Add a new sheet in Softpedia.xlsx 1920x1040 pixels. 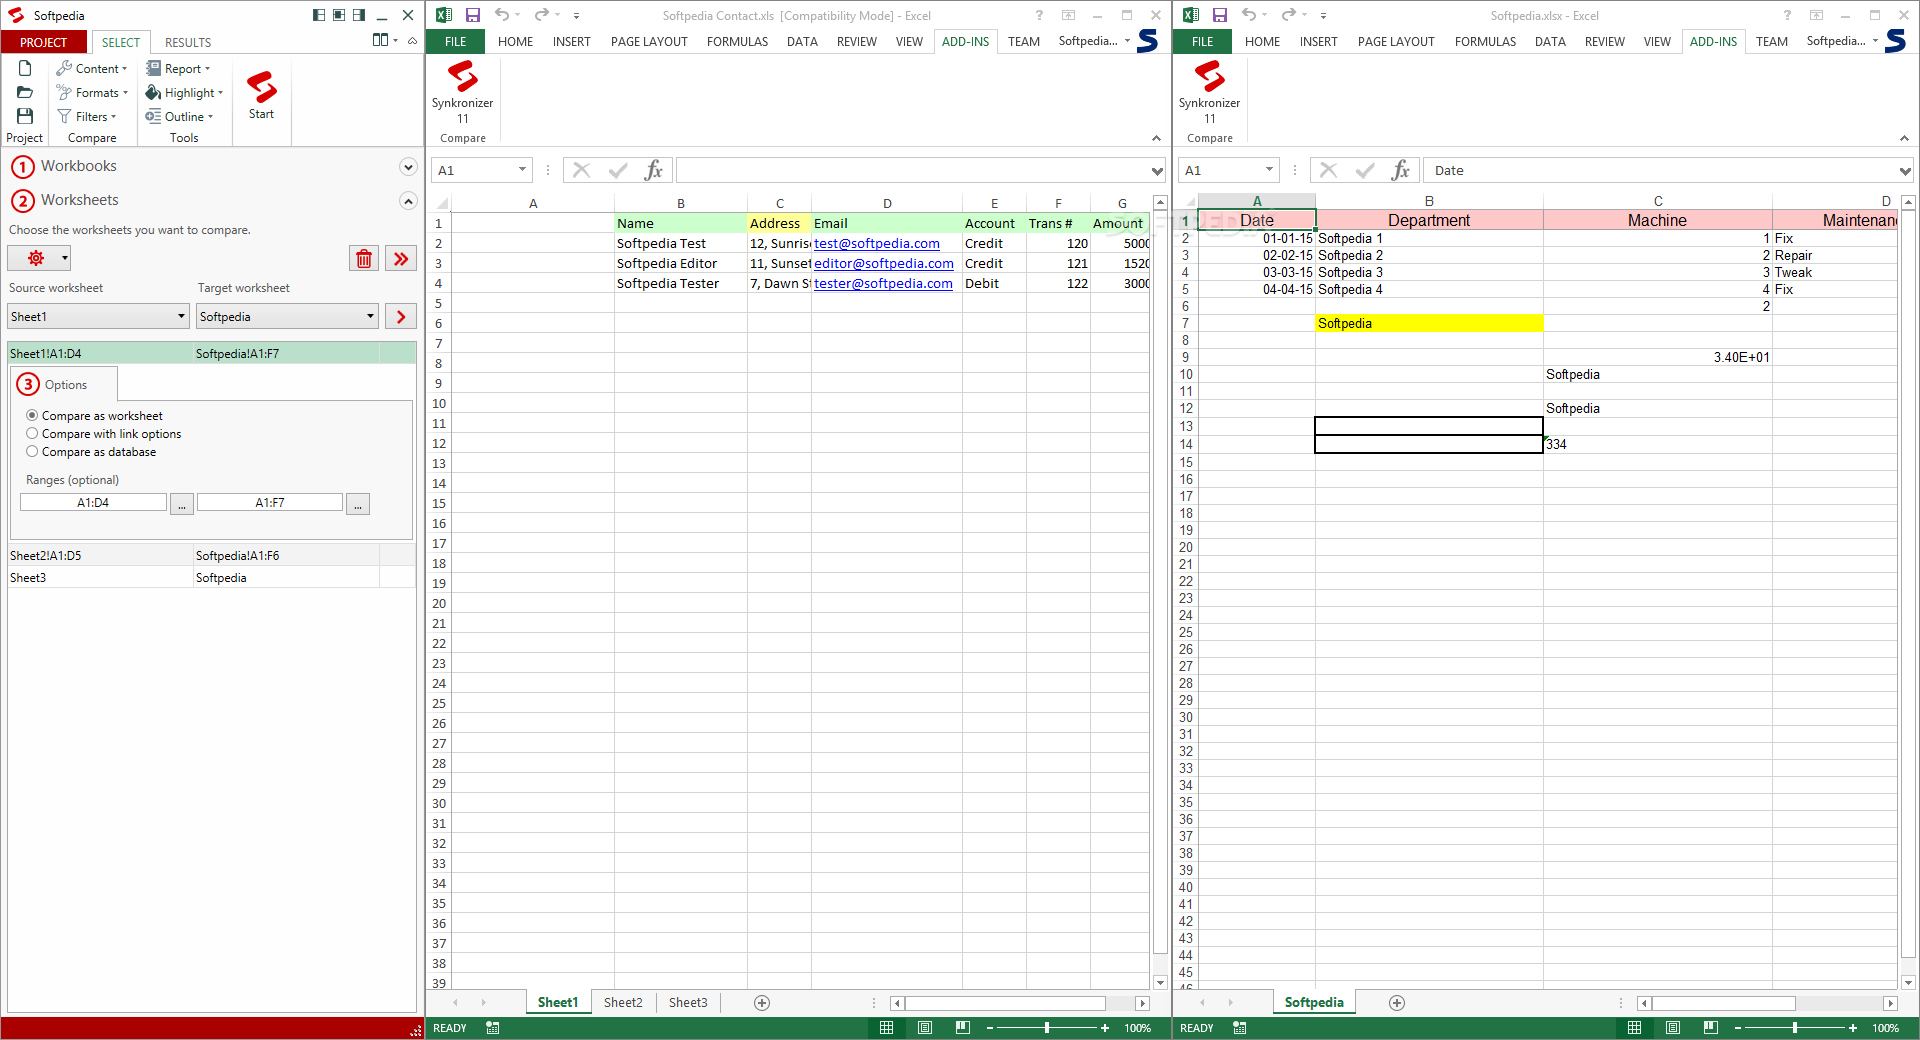(x=1397, y=1002)
